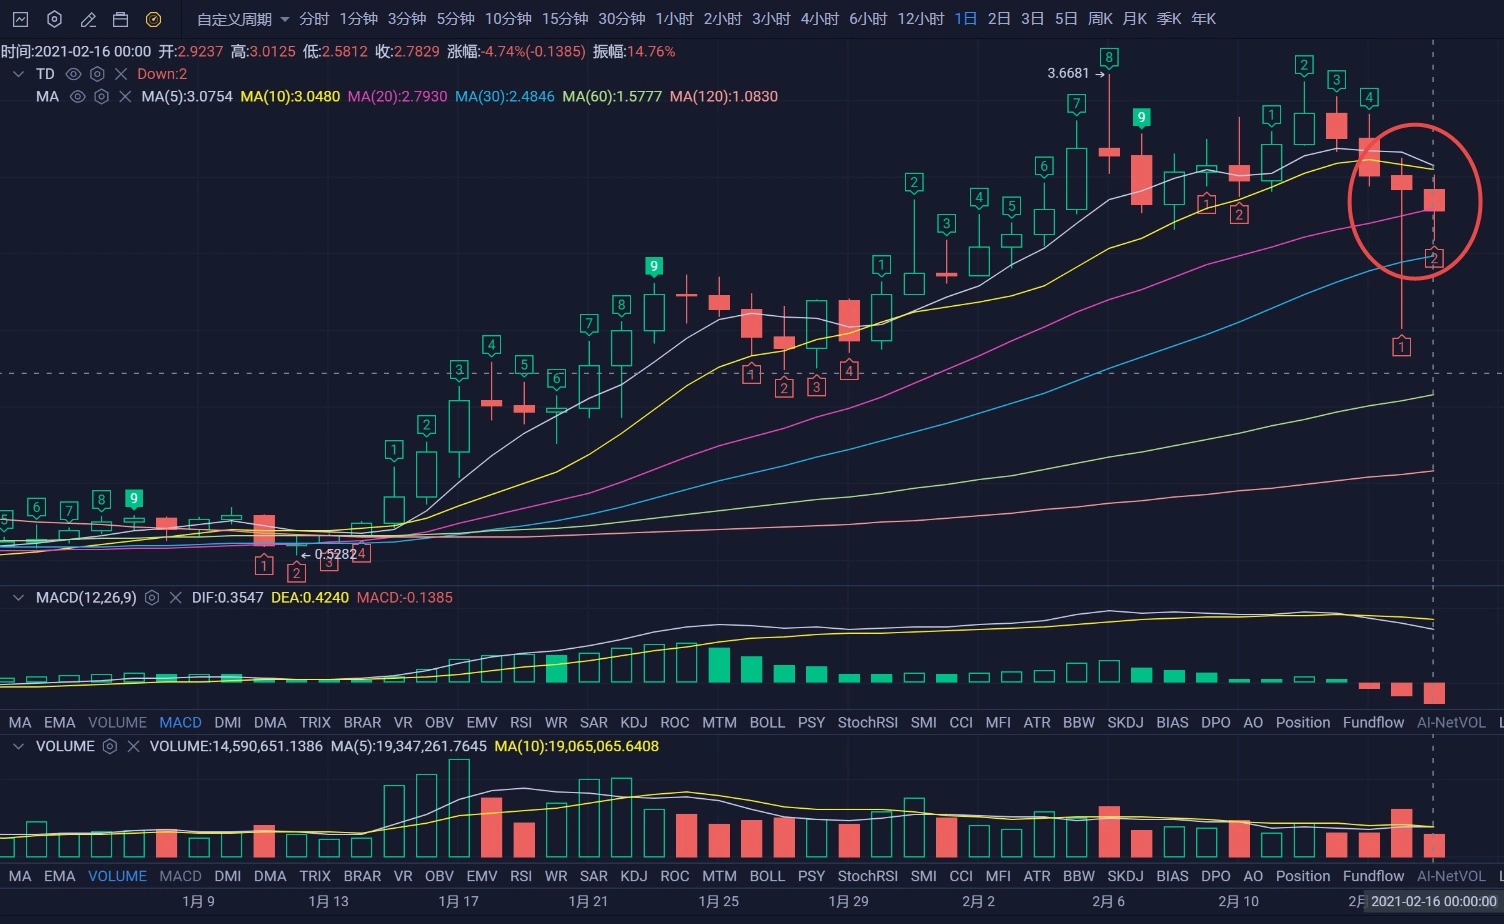This screenshot has height=924, width=1504.
Task: Switch to 3分钟 timeframe
Action: click(x=407, y=19)
